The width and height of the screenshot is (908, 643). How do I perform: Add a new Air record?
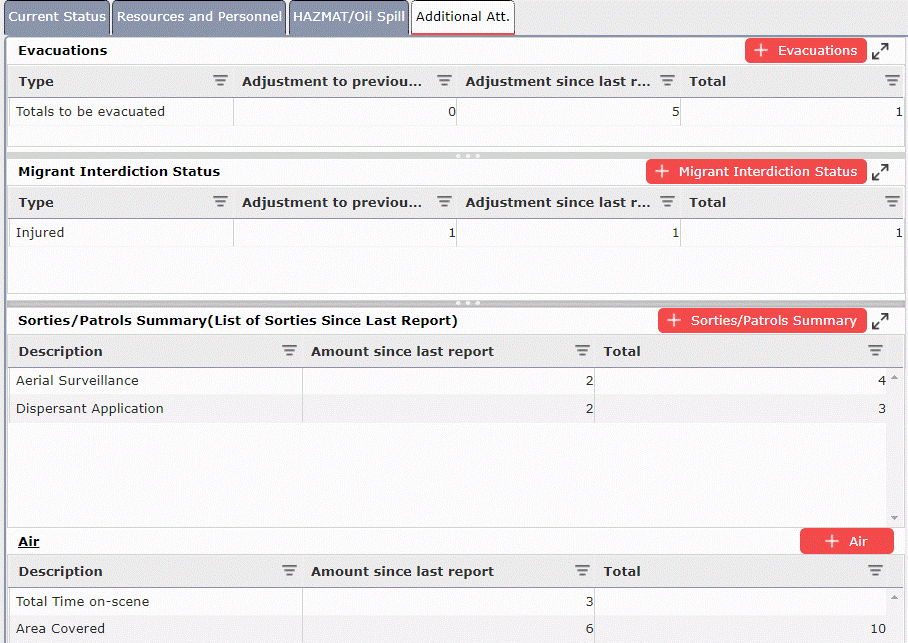pos(846,540)
